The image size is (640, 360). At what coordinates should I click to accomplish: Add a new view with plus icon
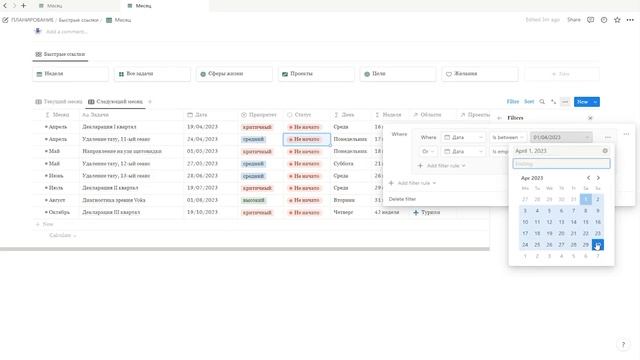150,102
